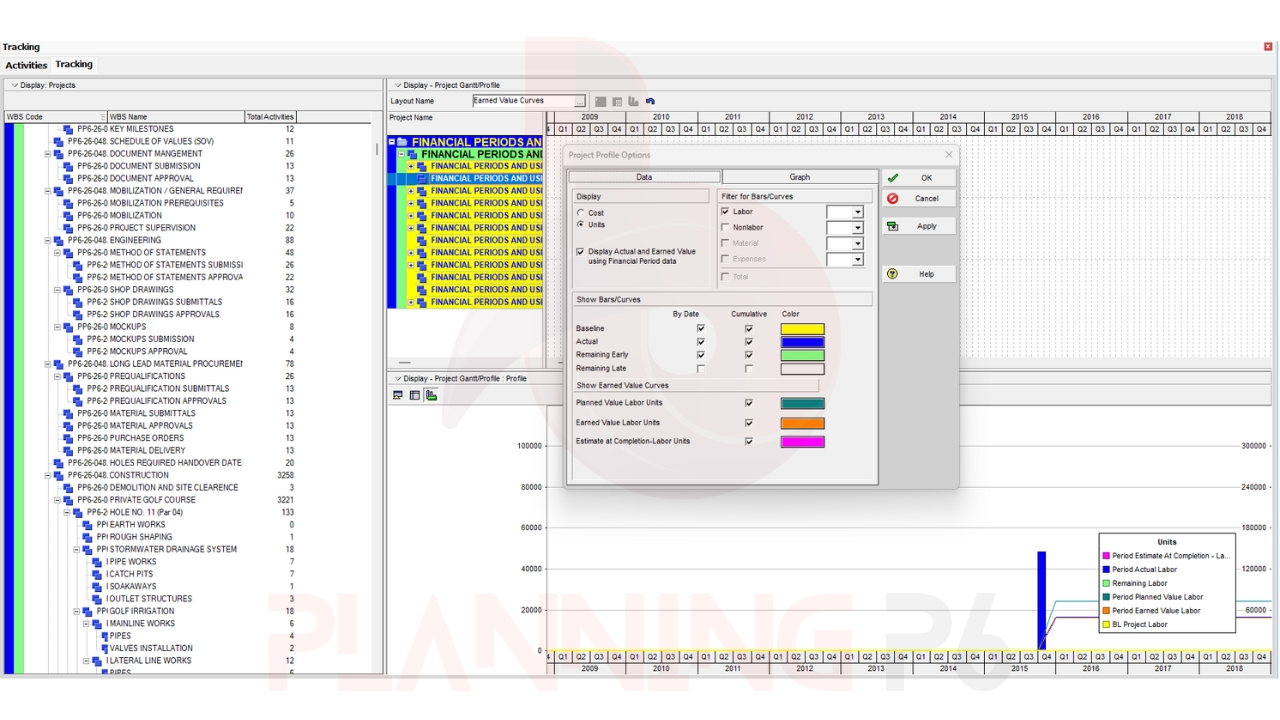Click the Apply button icon
Image resolution: width=1280 pixels, height=720 pixels.
point(893,226)
